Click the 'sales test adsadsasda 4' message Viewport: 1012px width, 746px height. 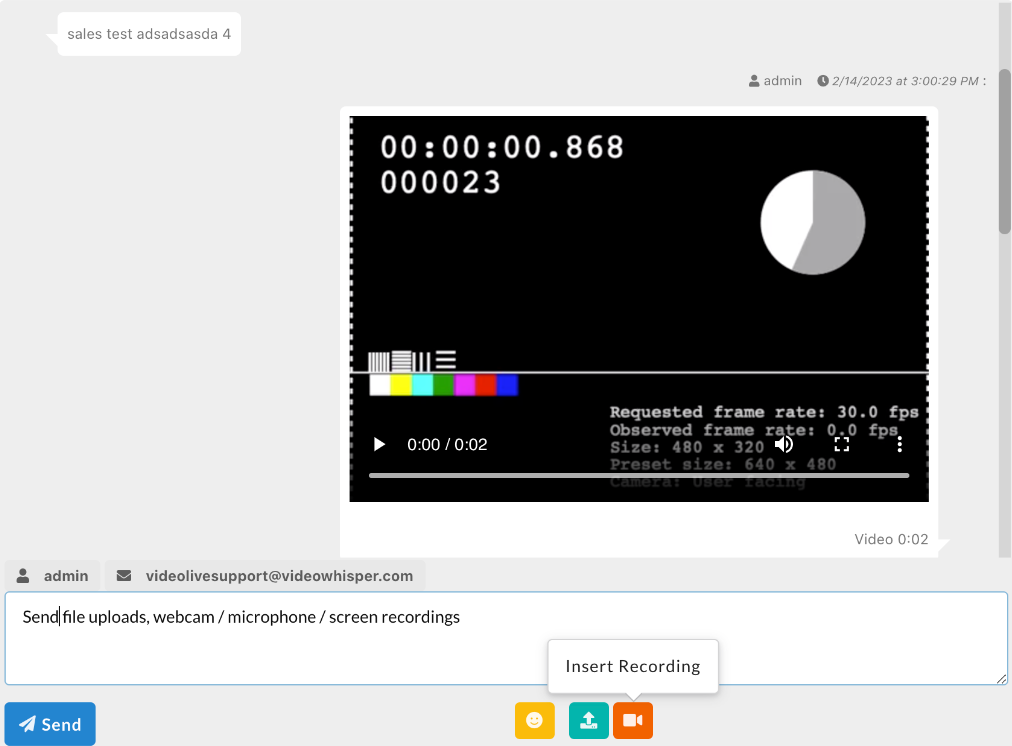point(149,34)
